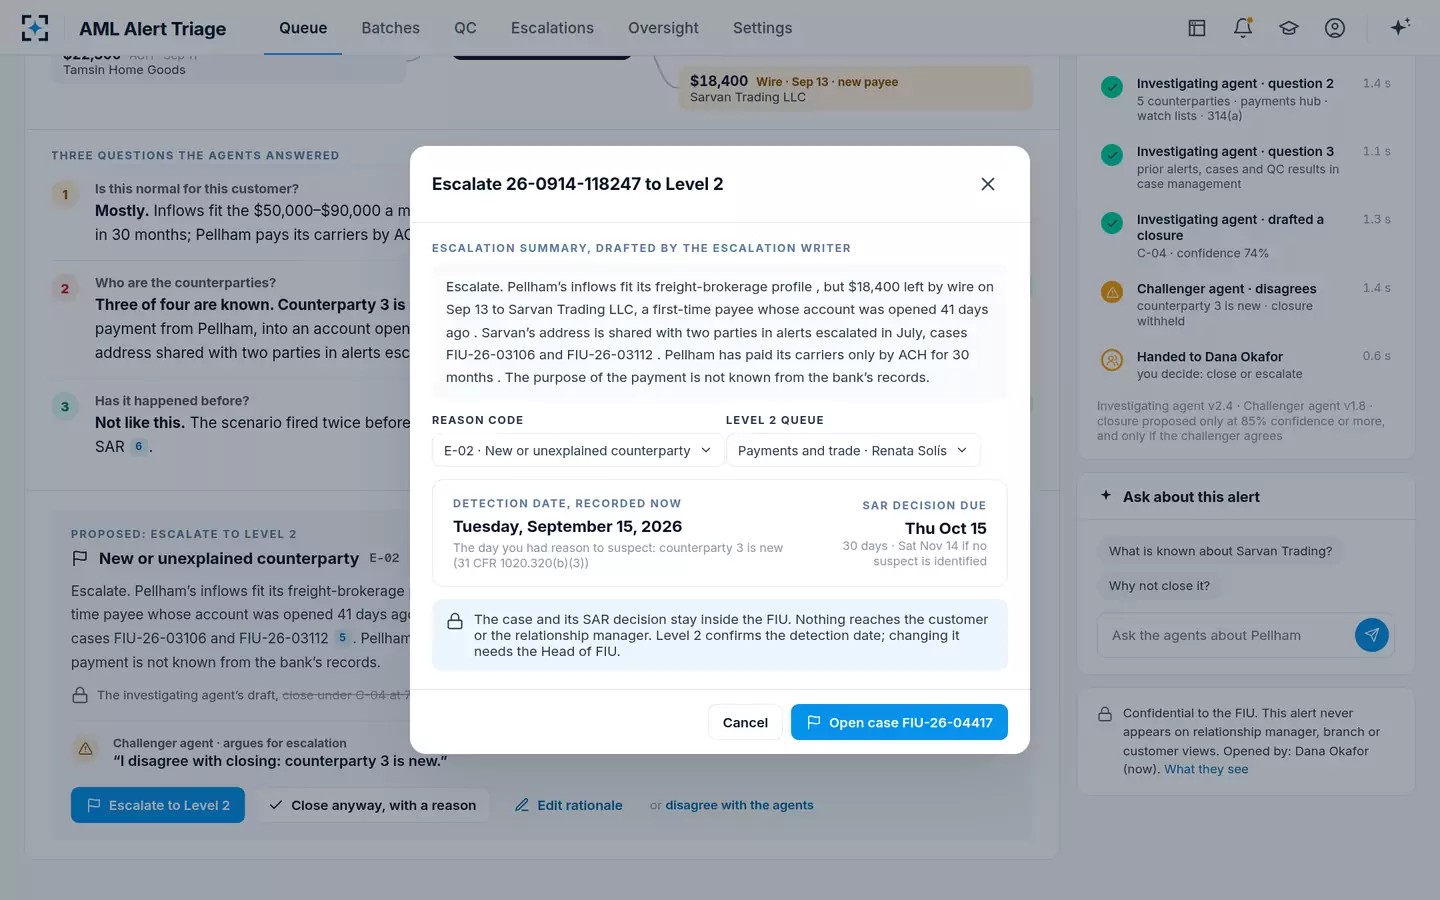This screenshot has height=900, width=1440.
Task: Click disagree with the agents link
Action: [x=739, y=805]
